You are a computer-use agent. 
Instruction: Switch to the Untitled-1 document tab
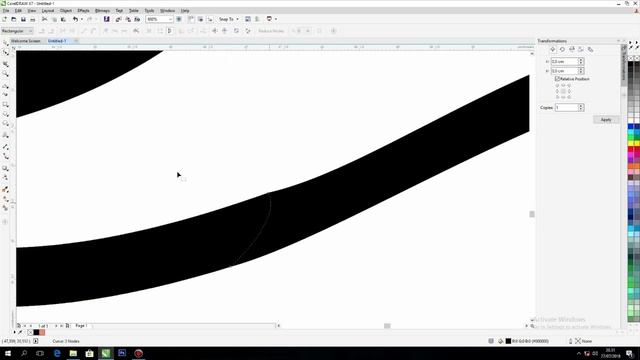pyautogui.click(x=57, y=41)
